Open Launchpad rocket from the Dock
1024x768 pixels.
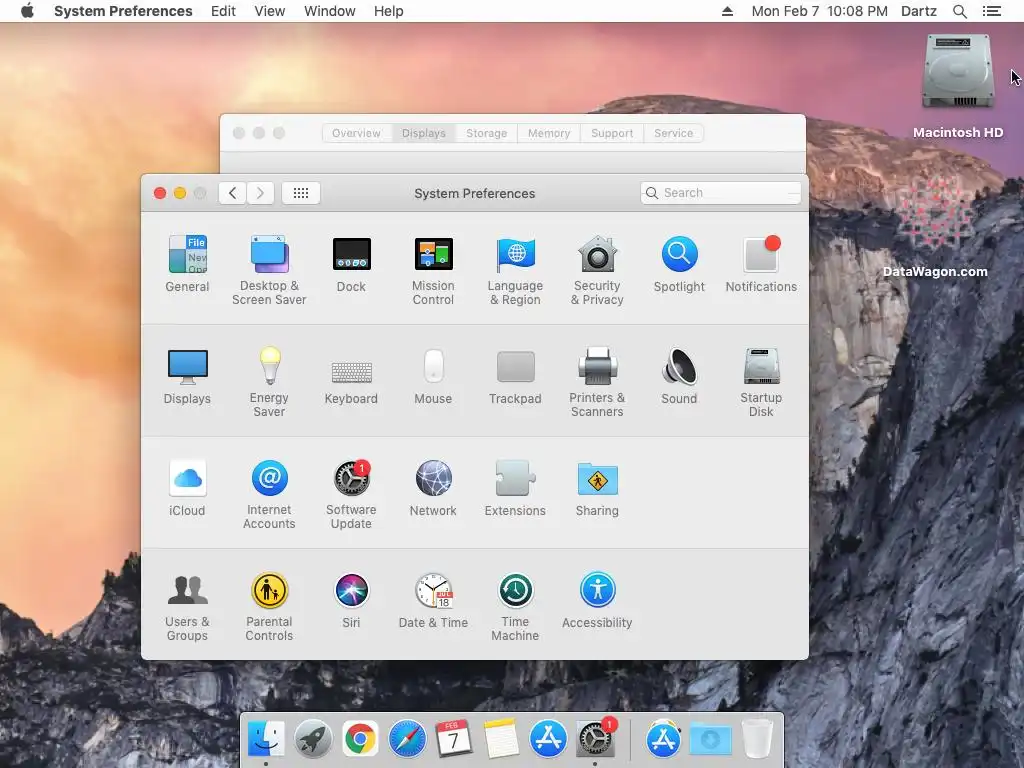[x=313, y=739]
